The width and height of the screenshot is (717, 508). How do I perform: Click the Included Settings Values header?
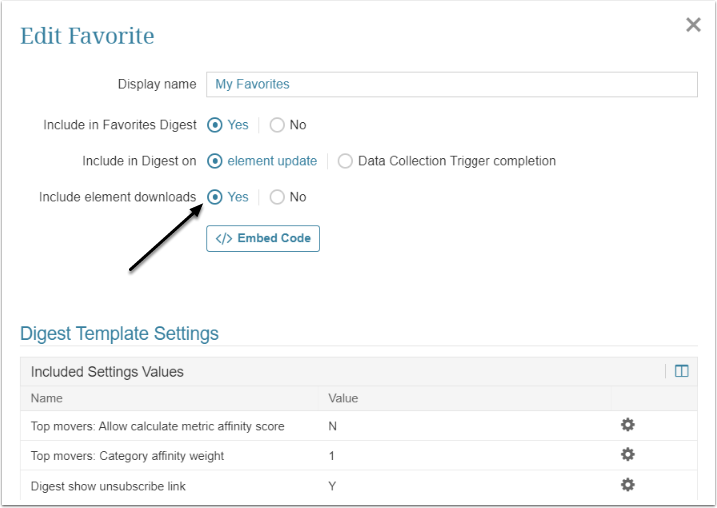(x=107, y=372)
